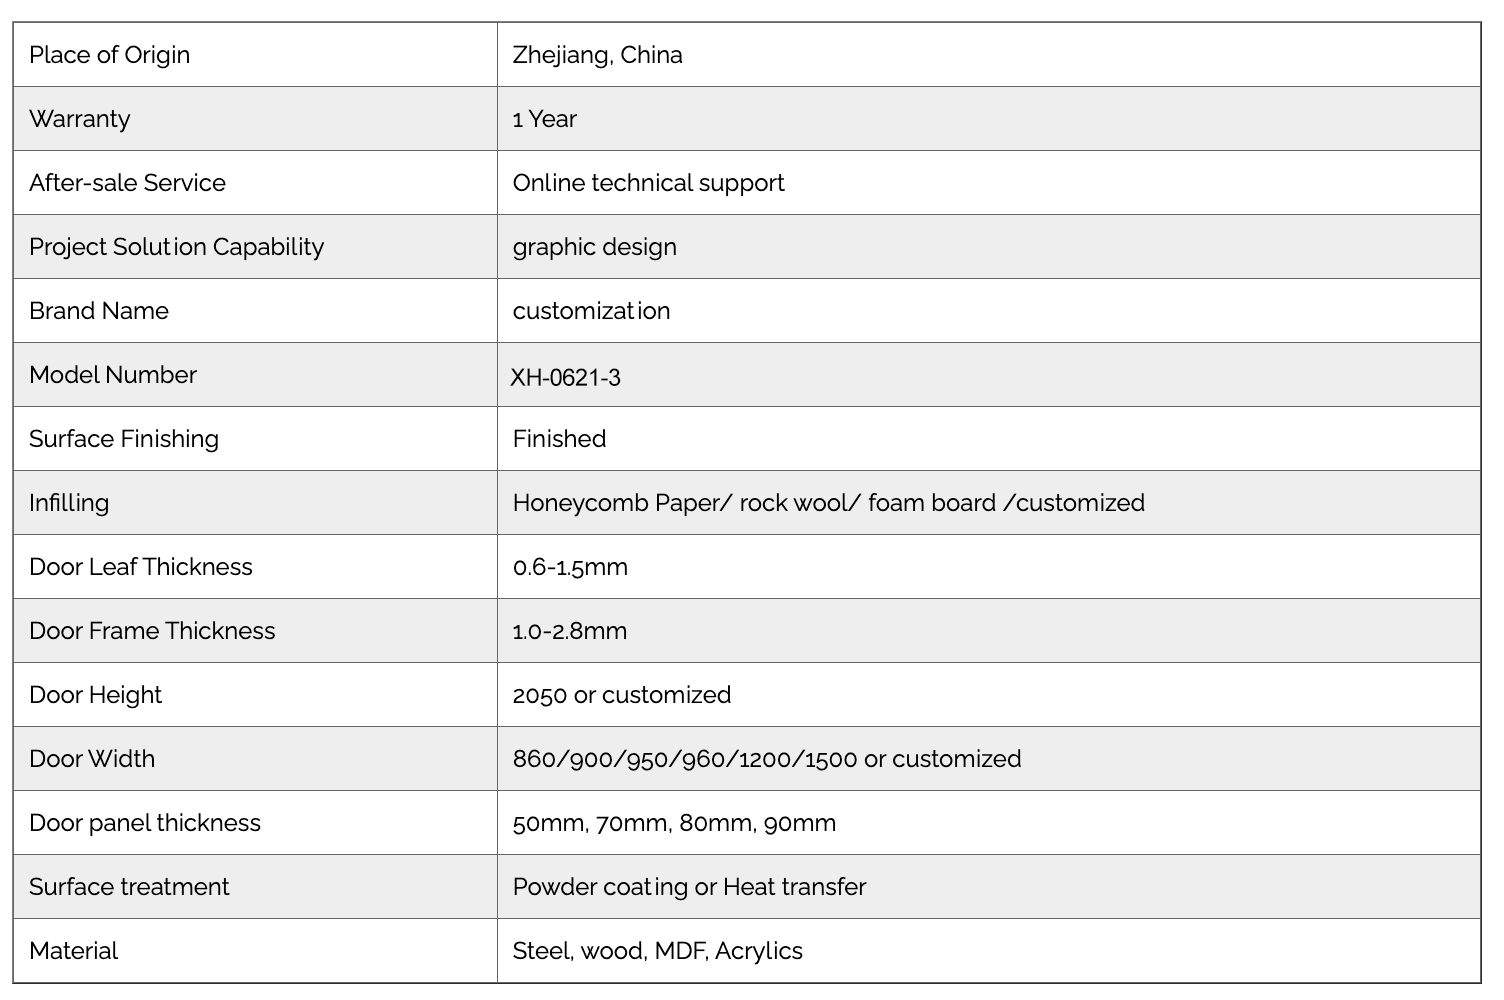Select the Honeycomb Paper infilling value
Screen dimensions: 1504x1000
click(x=828, y=503)
